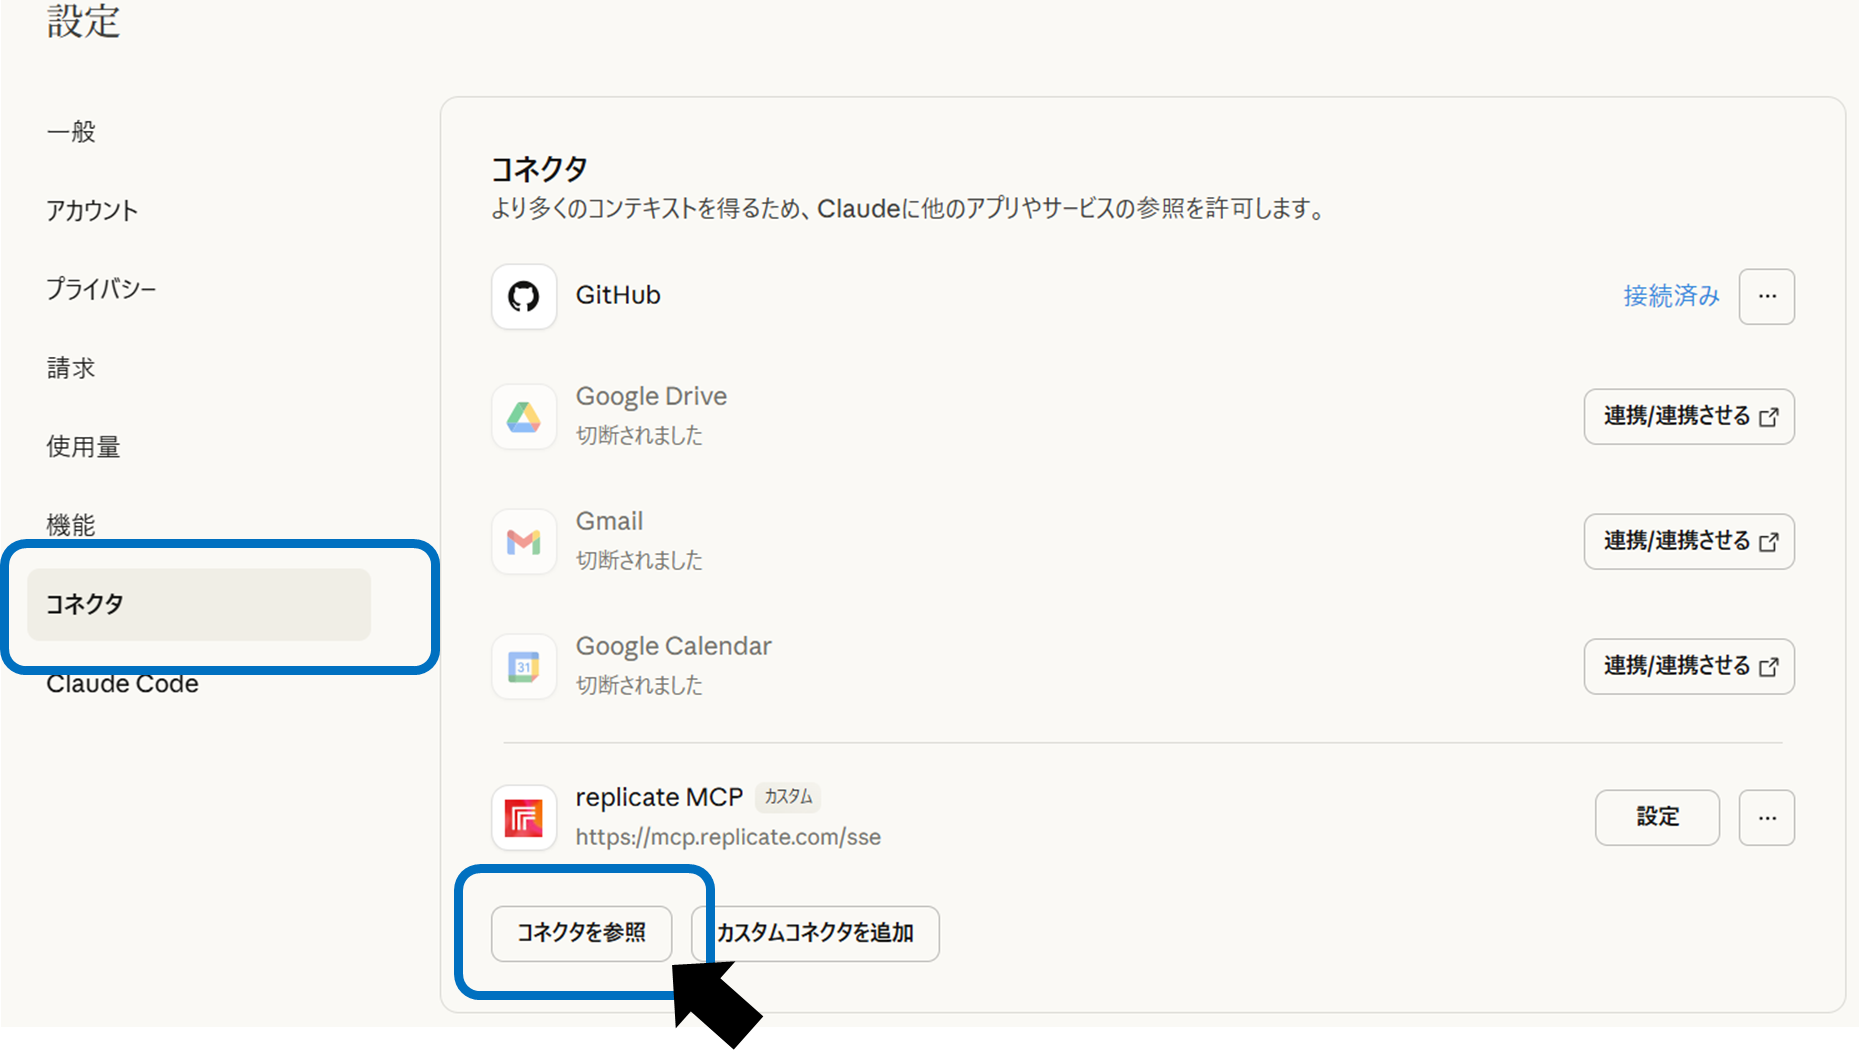Click the コネクタを参照 button
This screenshot has height=1050, width=1859.
581,933
